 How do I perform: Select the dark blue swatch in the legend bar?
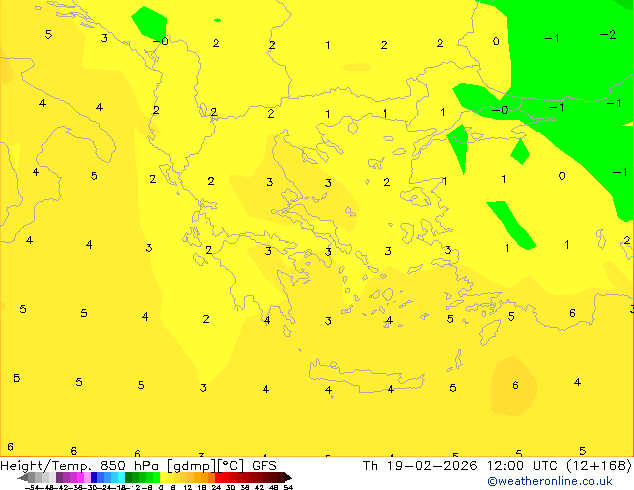(x=94, y=477)
